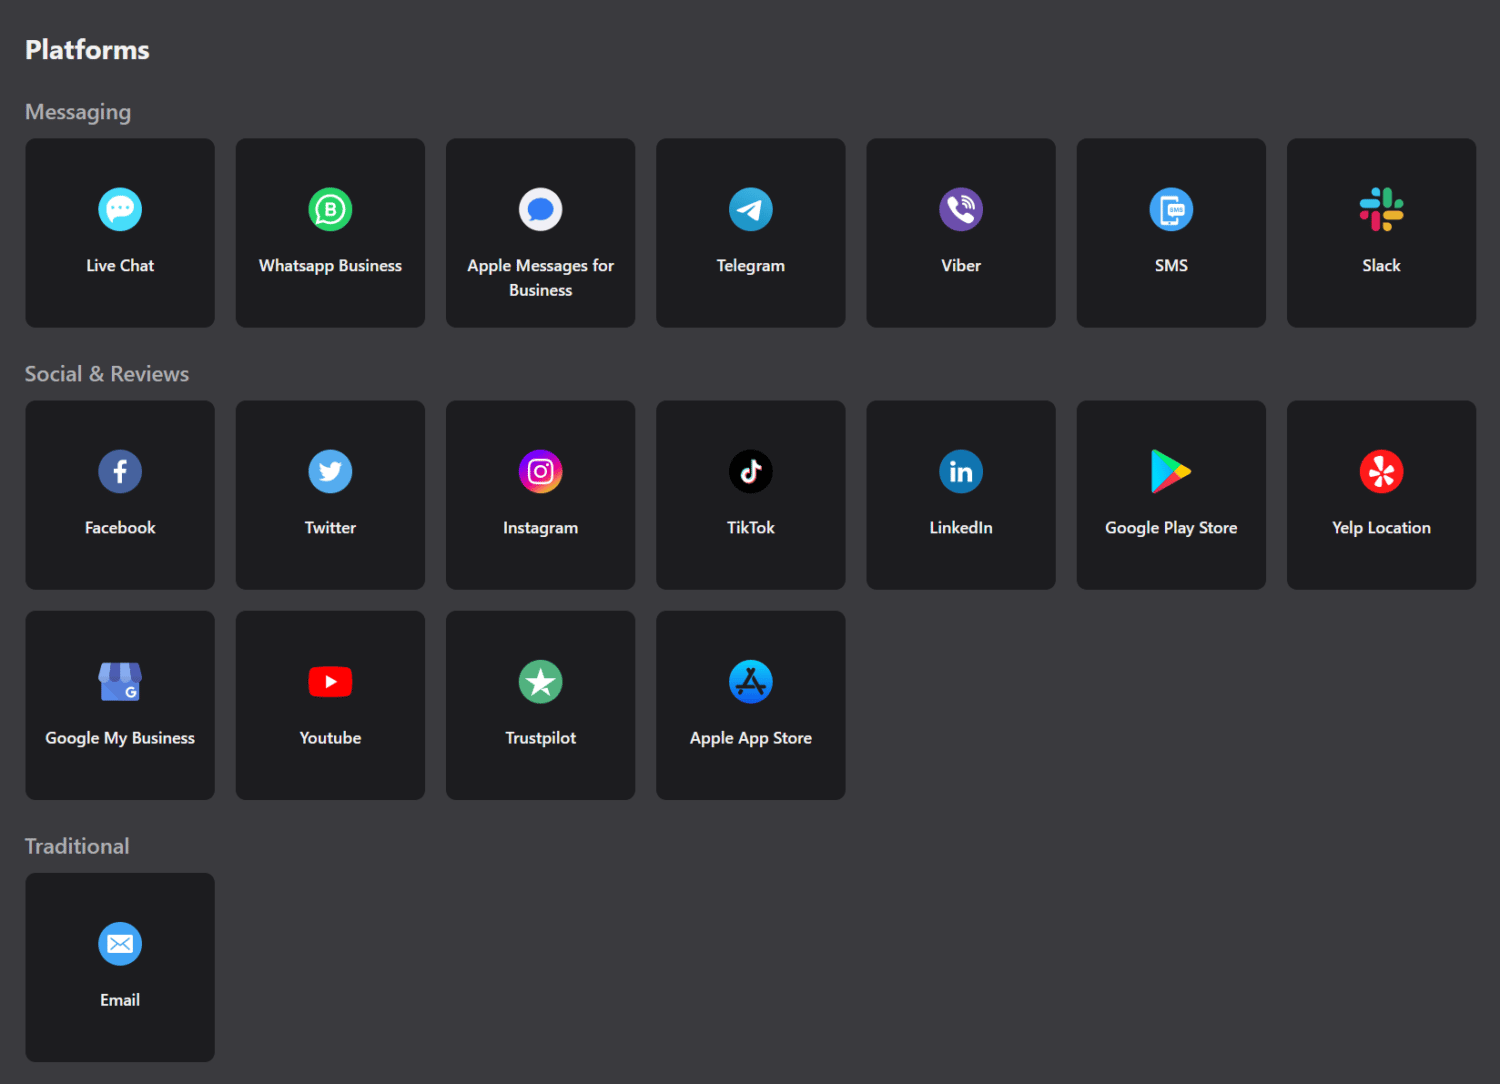Open the SMS label
The width and height of the screenshot is (1500, 1084).
click(1171, 265)
